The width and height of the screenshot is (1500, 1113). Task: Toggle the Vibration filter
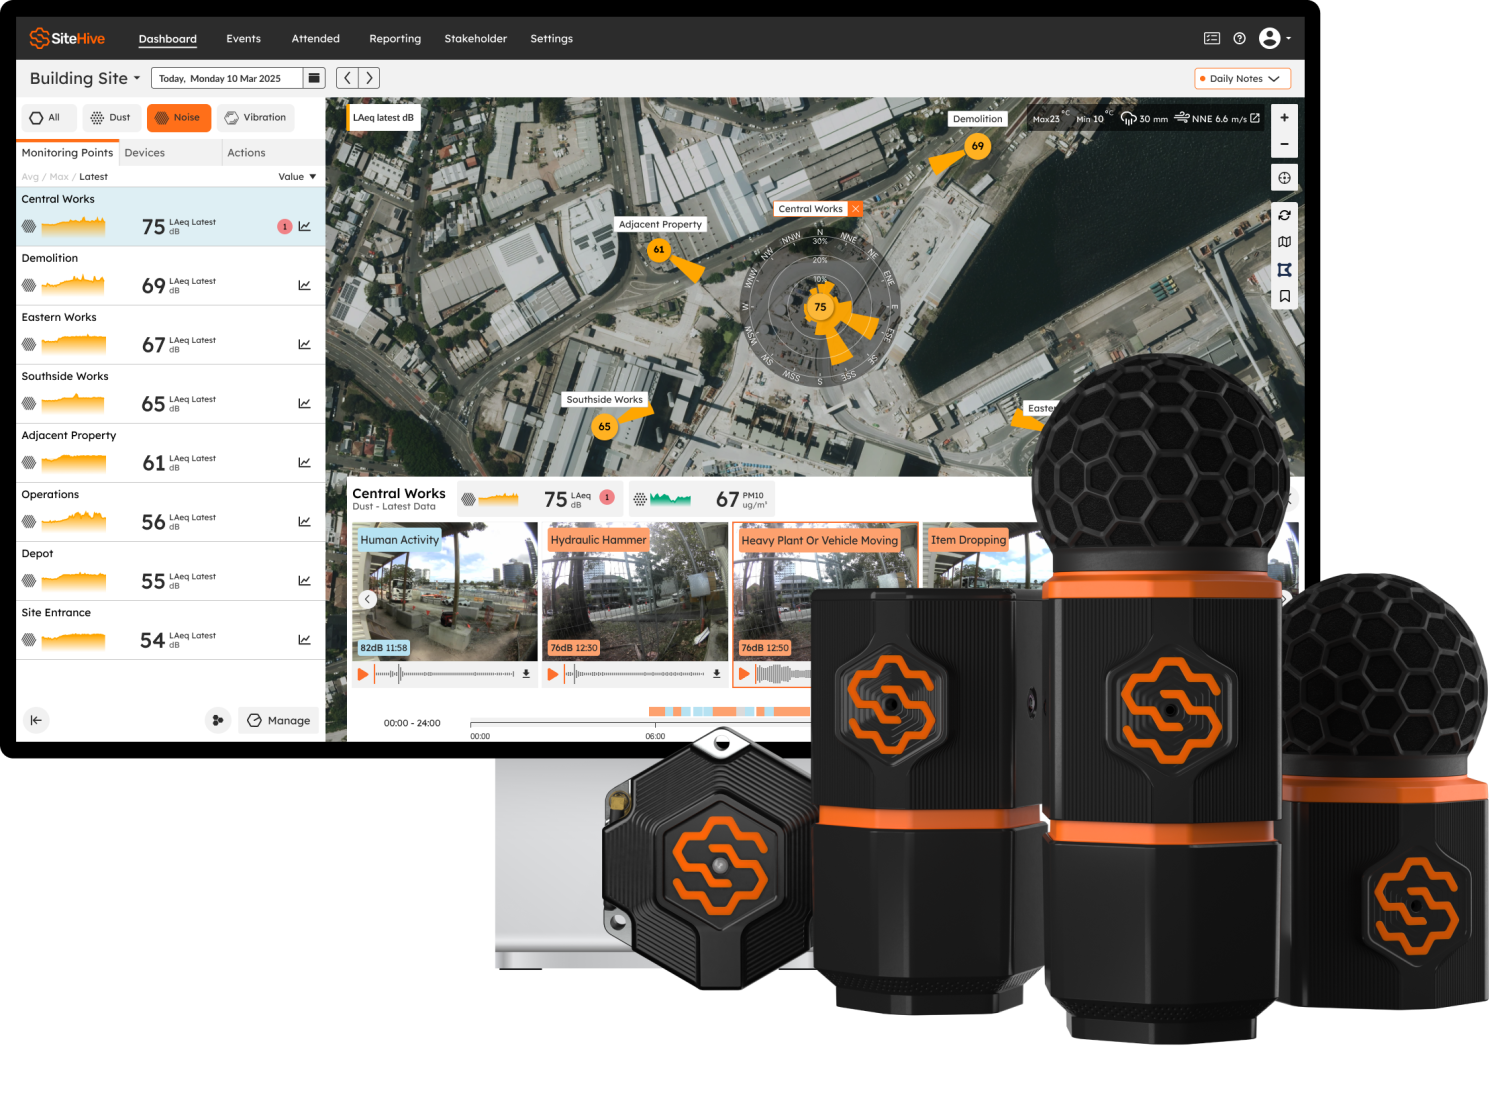[x=255, y=118]
